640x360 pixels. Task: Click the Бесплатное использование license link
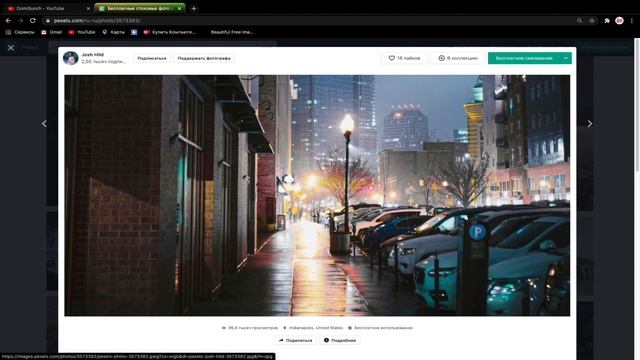[380, 328]
